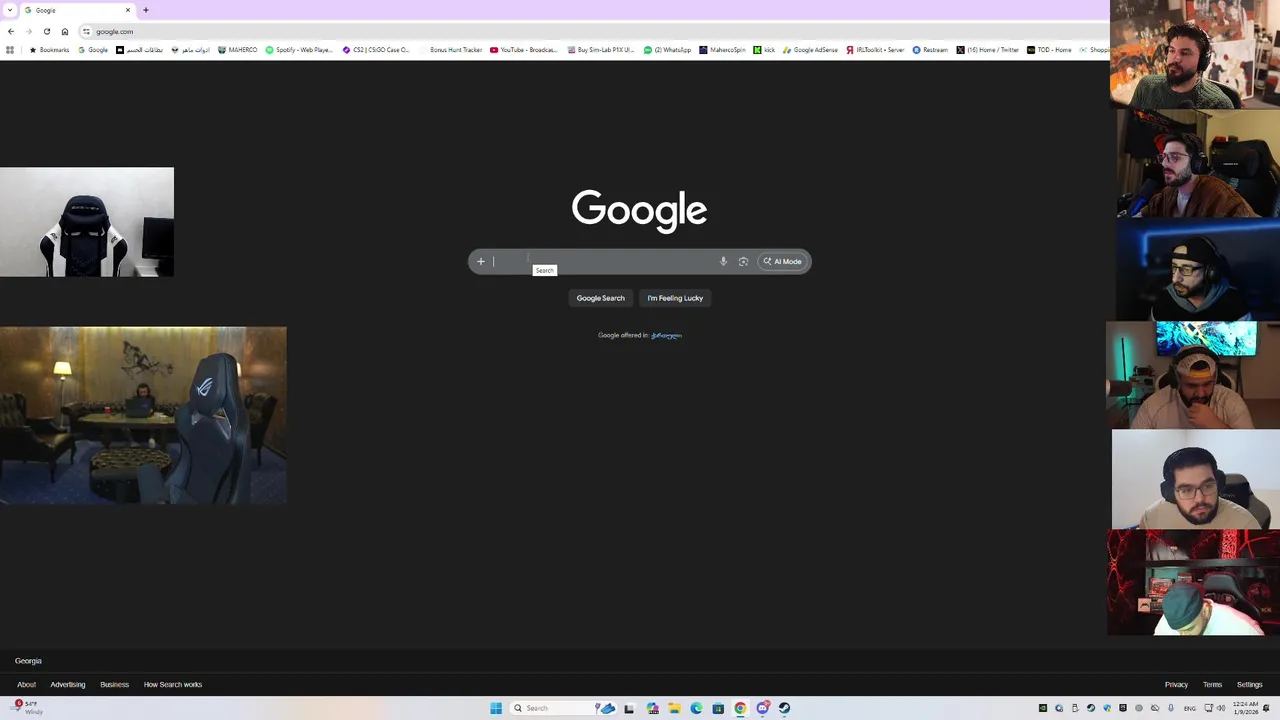
Task: Open the Buy Sim-Lab P1X bookmark
Action: point(601,50)
